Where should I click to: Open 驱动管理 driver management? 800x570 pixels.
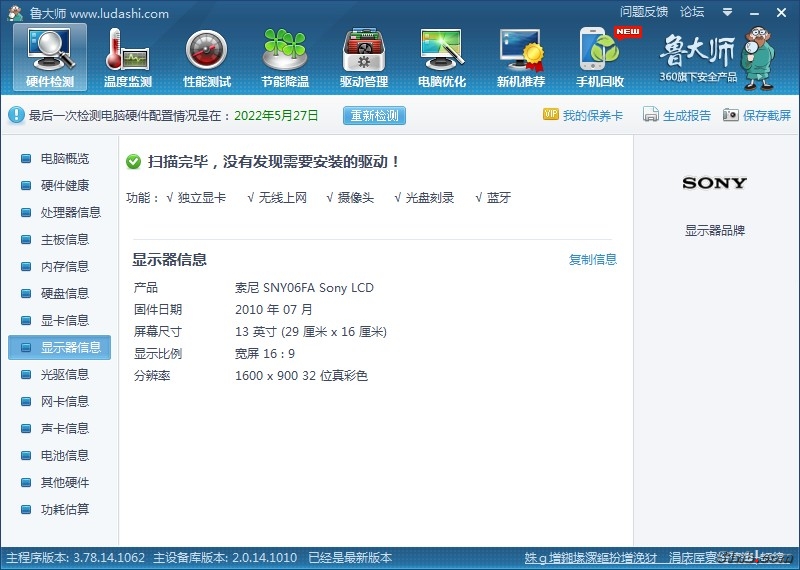coord(364,57)
